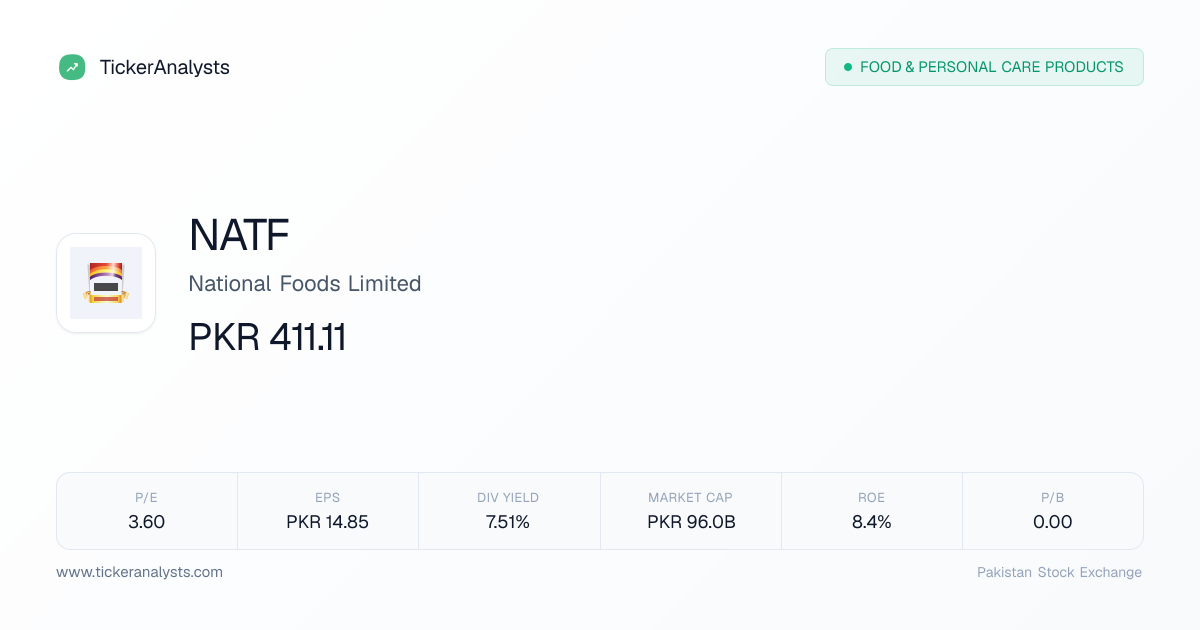Select the MARKET CAP metric cell
Image resolution: width=1200 pixels, height=630 pixels.
coord(691,511)
